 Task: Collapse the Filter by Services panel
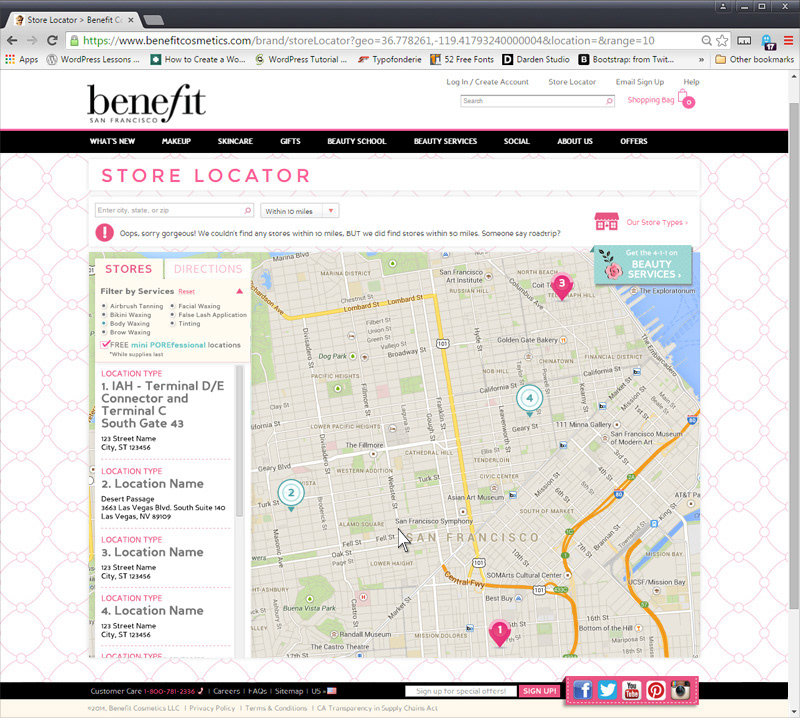pyautogui.click(x=239, y=291)
